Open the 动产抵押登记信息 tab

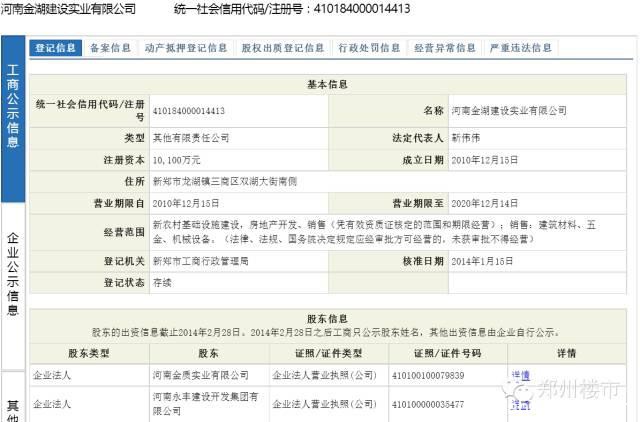coord(186,48)
